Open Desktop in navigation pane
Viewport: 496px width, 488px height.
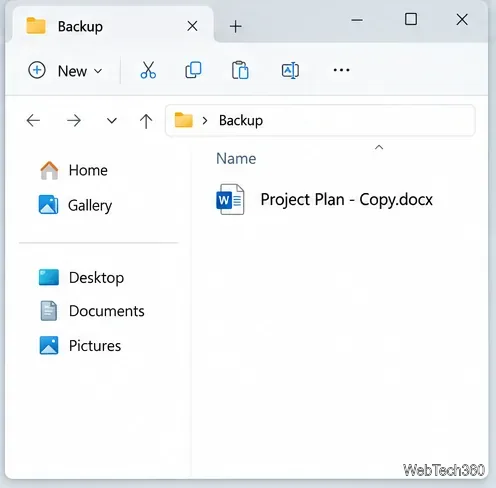[x=81, y=277]
